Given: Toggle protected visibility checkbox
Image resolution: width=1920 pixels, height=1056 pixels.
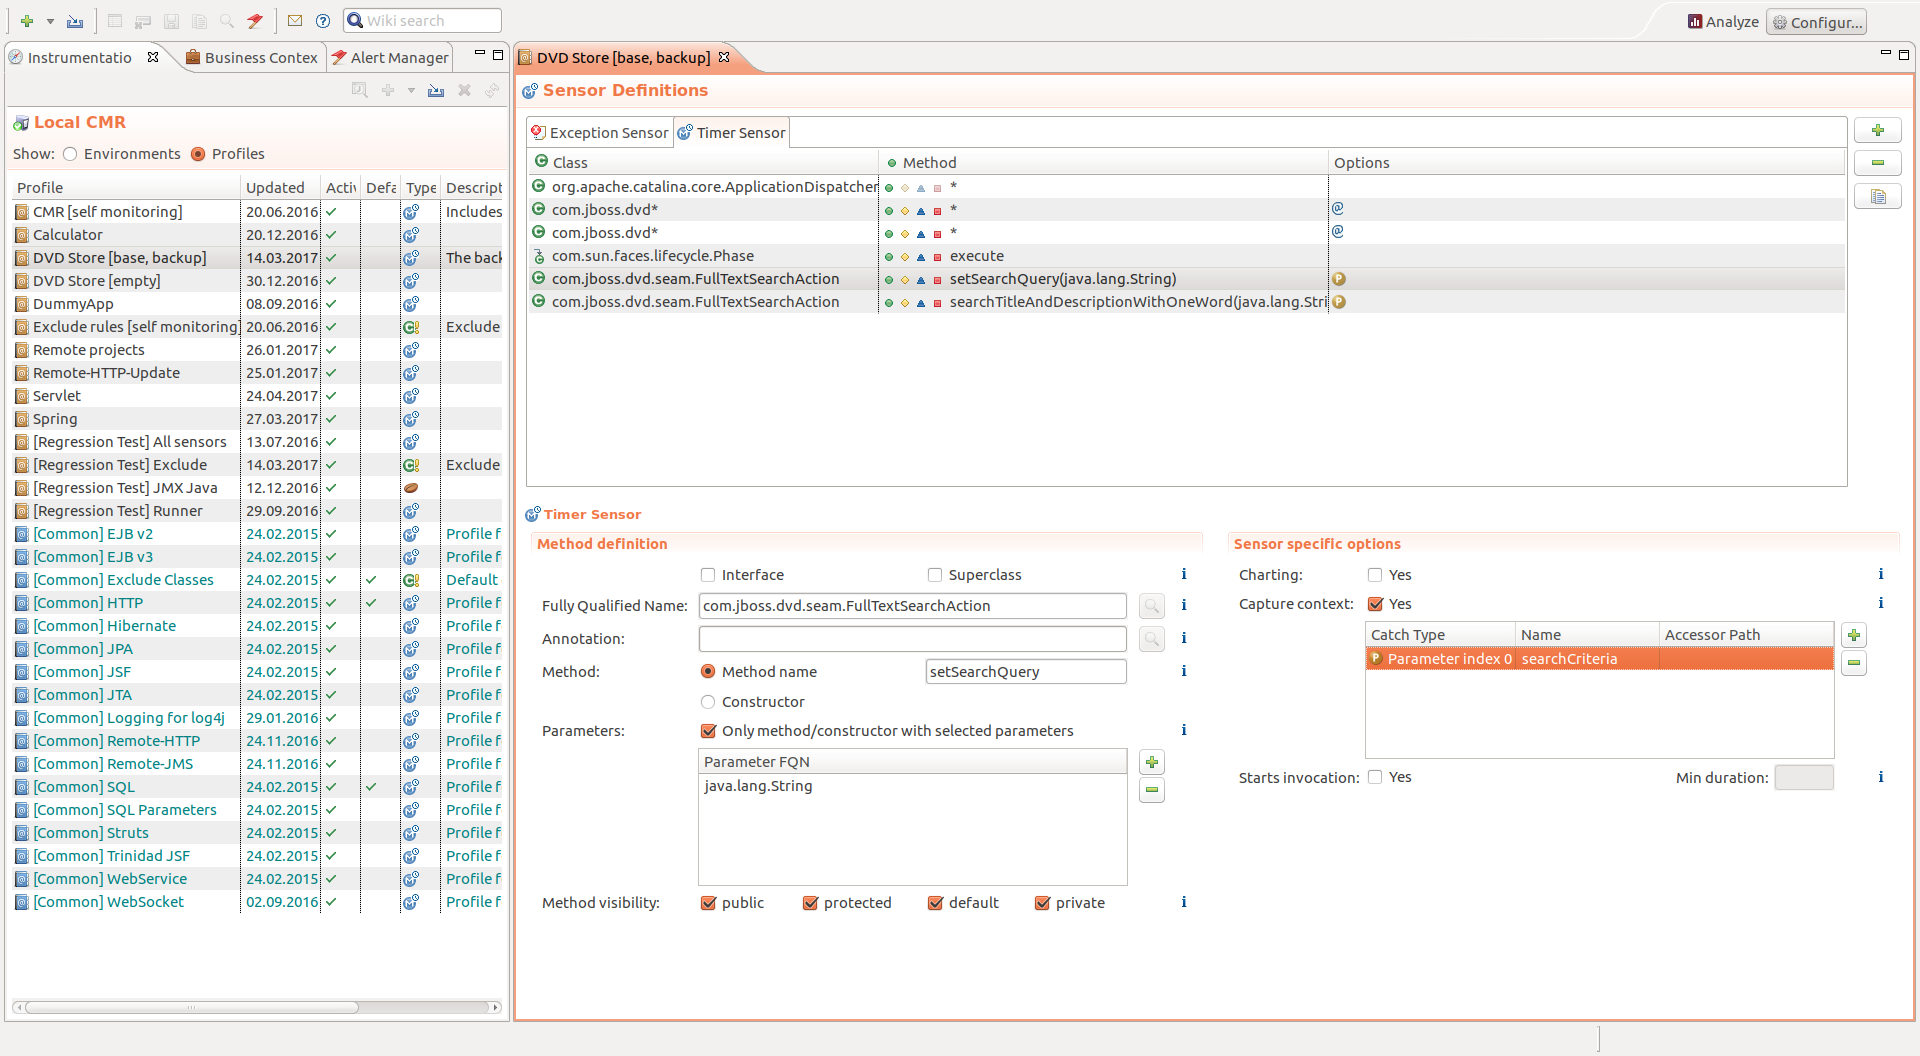Looking at the screenshot, I should click(x=810, y=903).
